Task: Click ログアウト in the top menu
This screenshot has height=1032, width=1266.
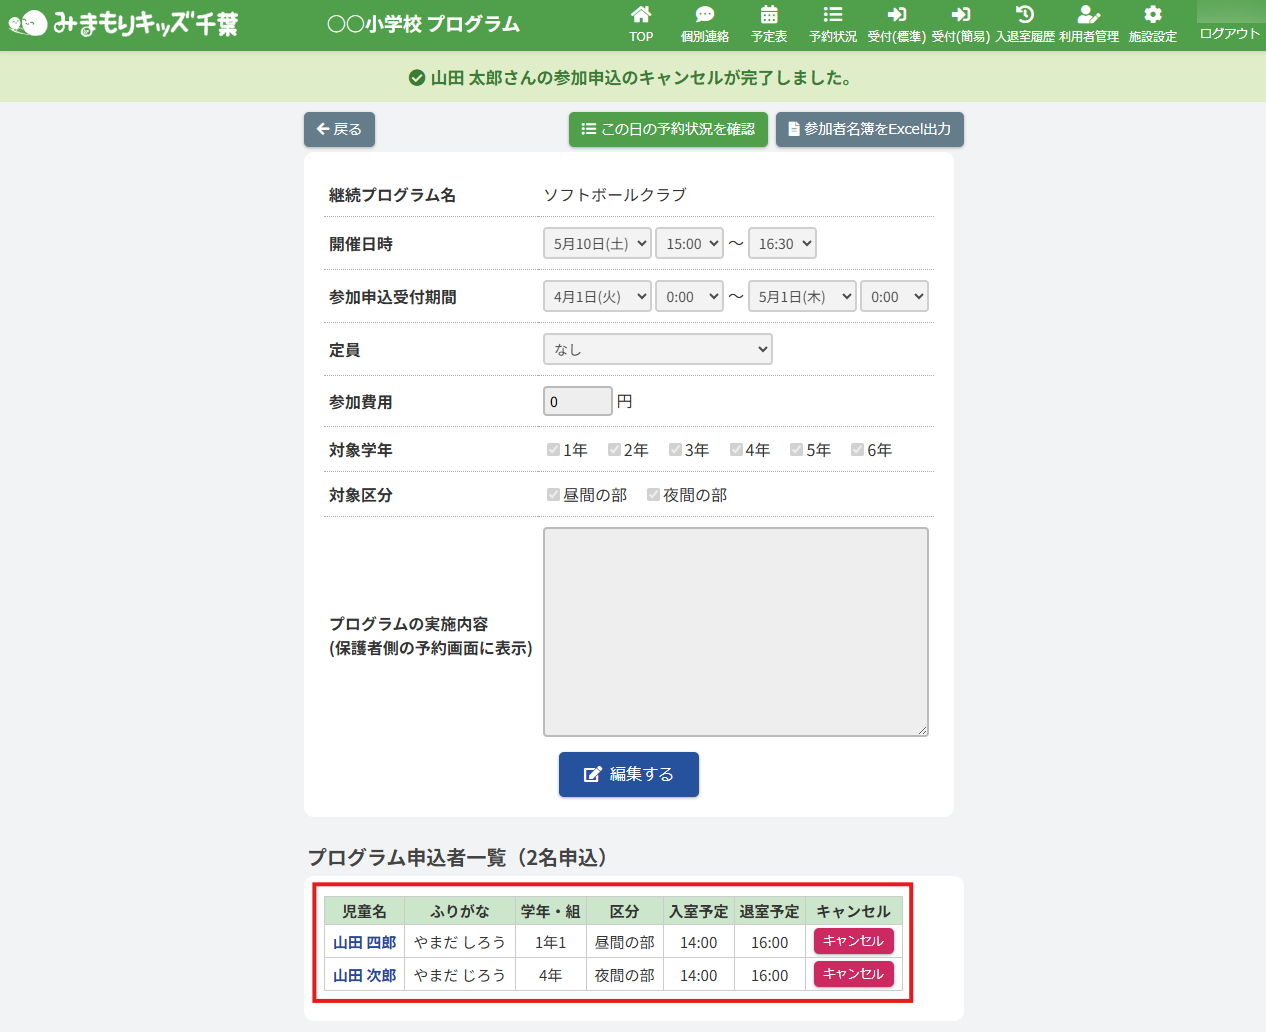Action: click(1229, 33)
